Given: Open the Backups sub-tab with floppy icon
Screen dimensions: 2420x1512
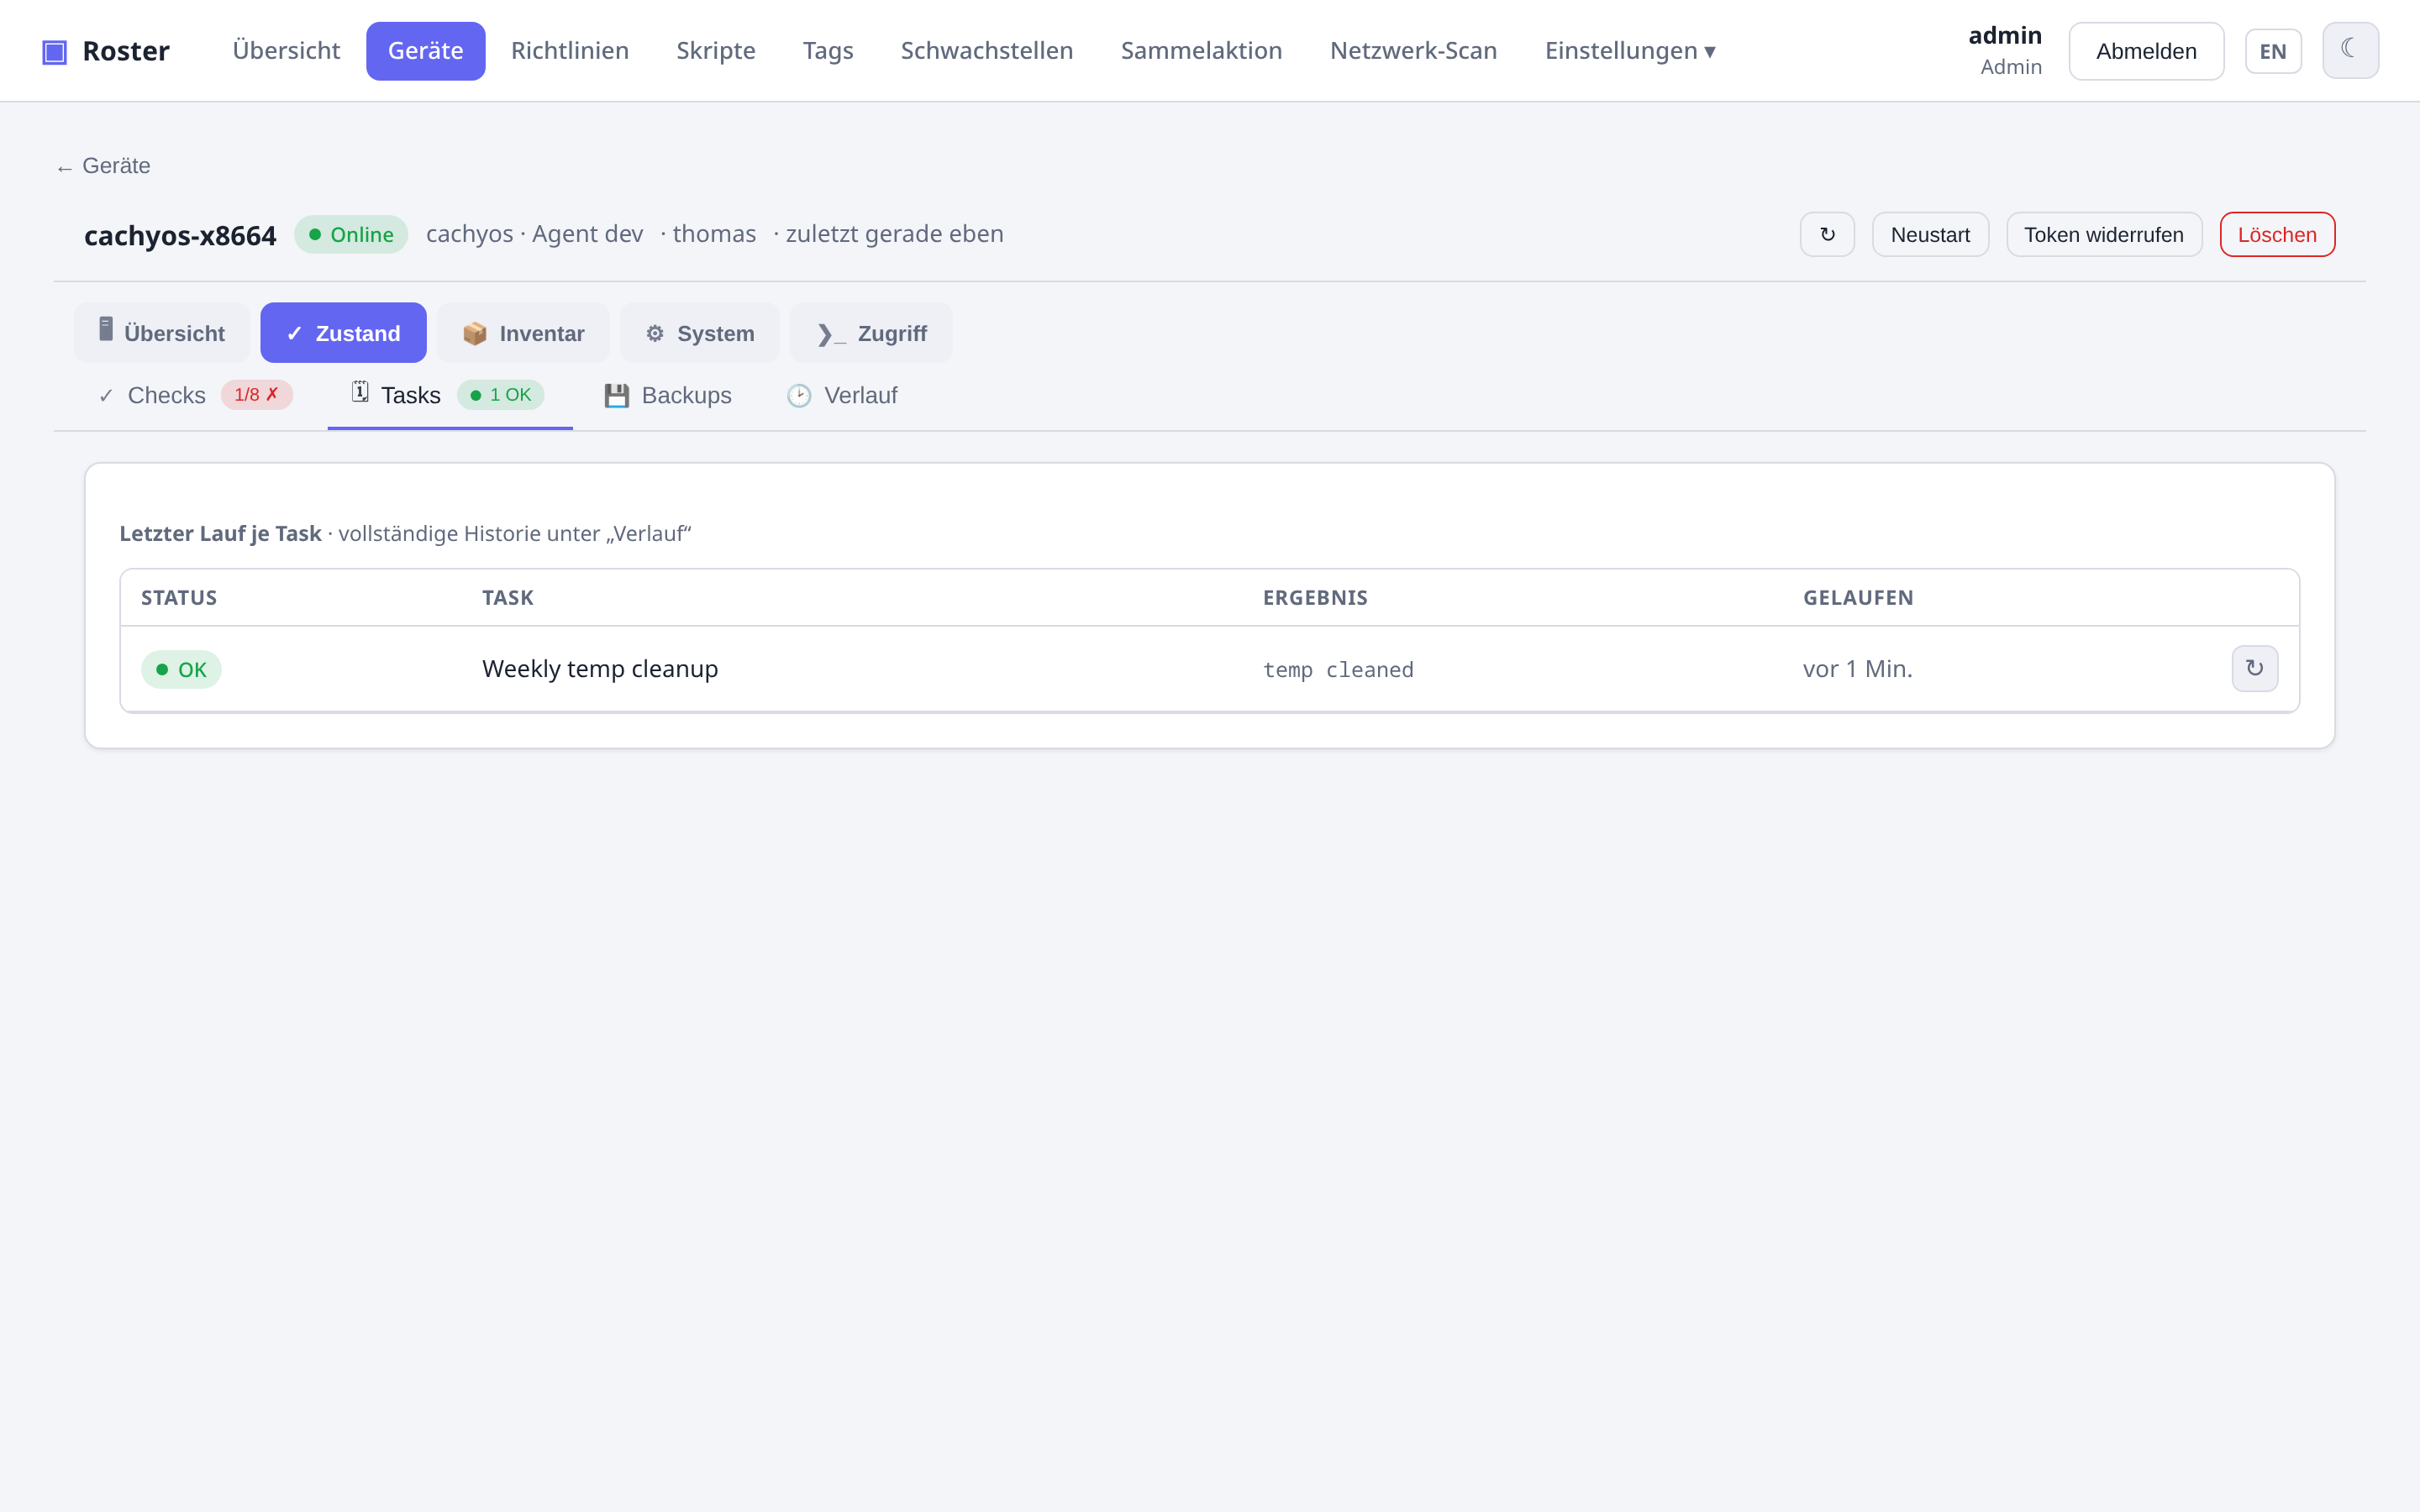Looking at the screenshot, I should click(x=668, y=395).
